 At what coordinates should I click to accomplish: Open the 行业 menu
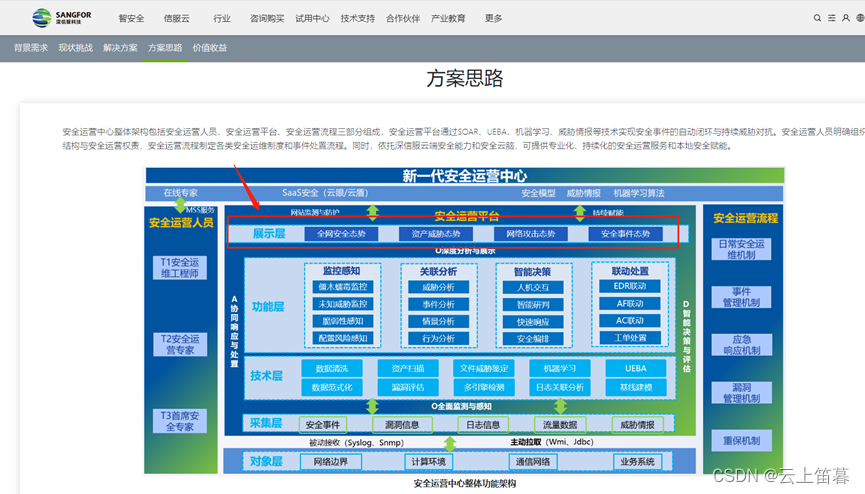point(222,18)
